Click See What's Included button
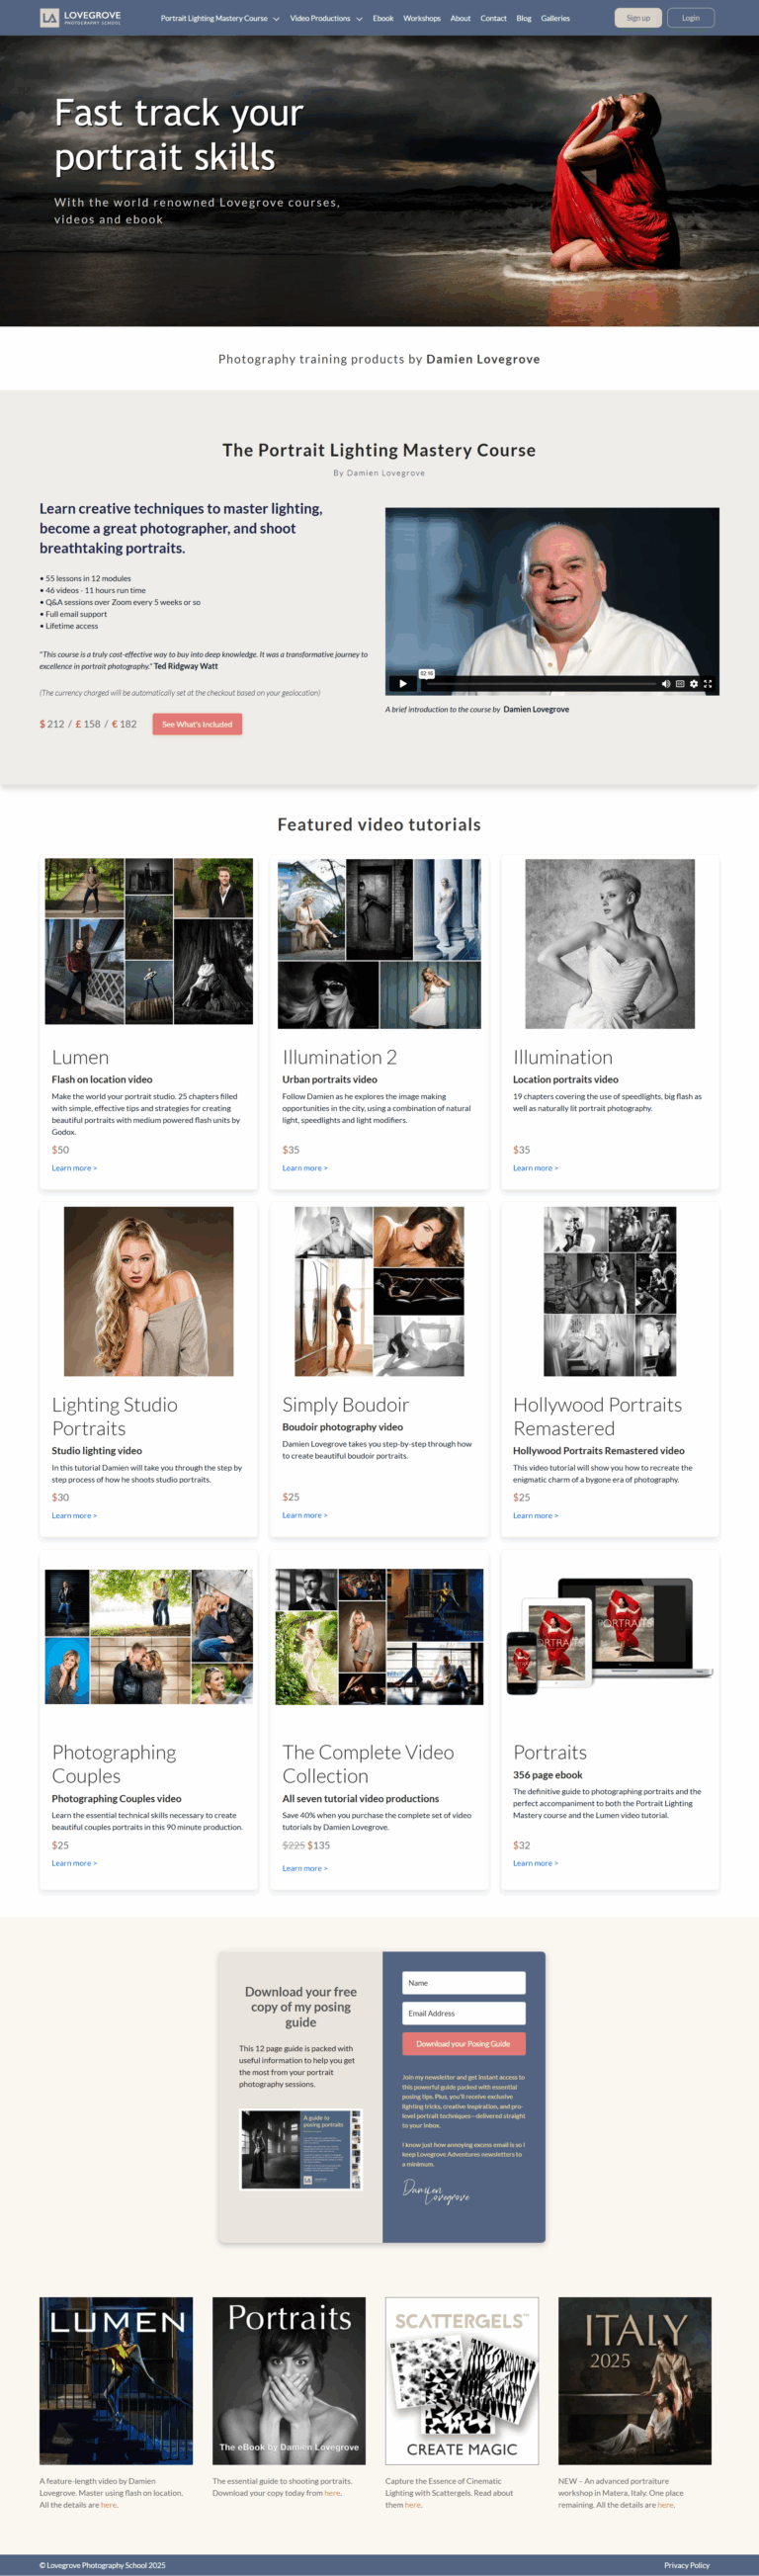Screen dimensions: 759x2576 pyautogui.click(x=197, y=724)
